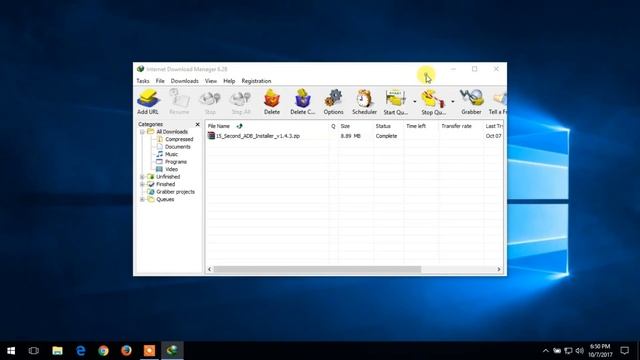Click the Stop toolbar icon
This screenshot has width=640, height=360.
pyautogui.click(x=210, y=101)
